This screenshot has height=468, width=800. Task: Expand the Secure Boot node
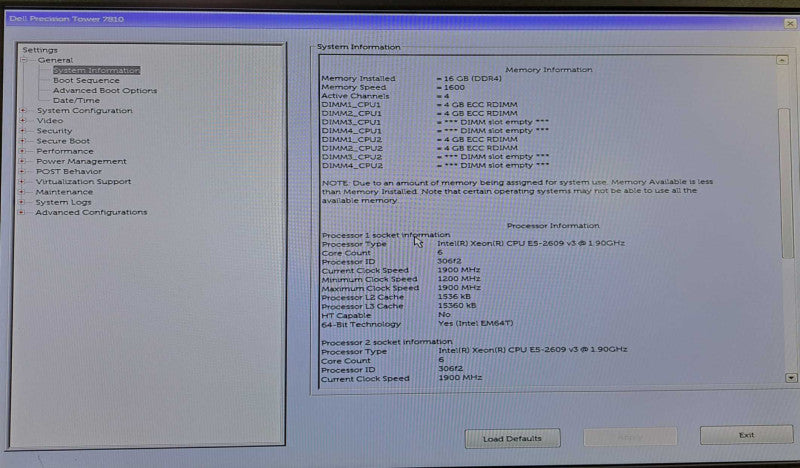coord(22,141)
